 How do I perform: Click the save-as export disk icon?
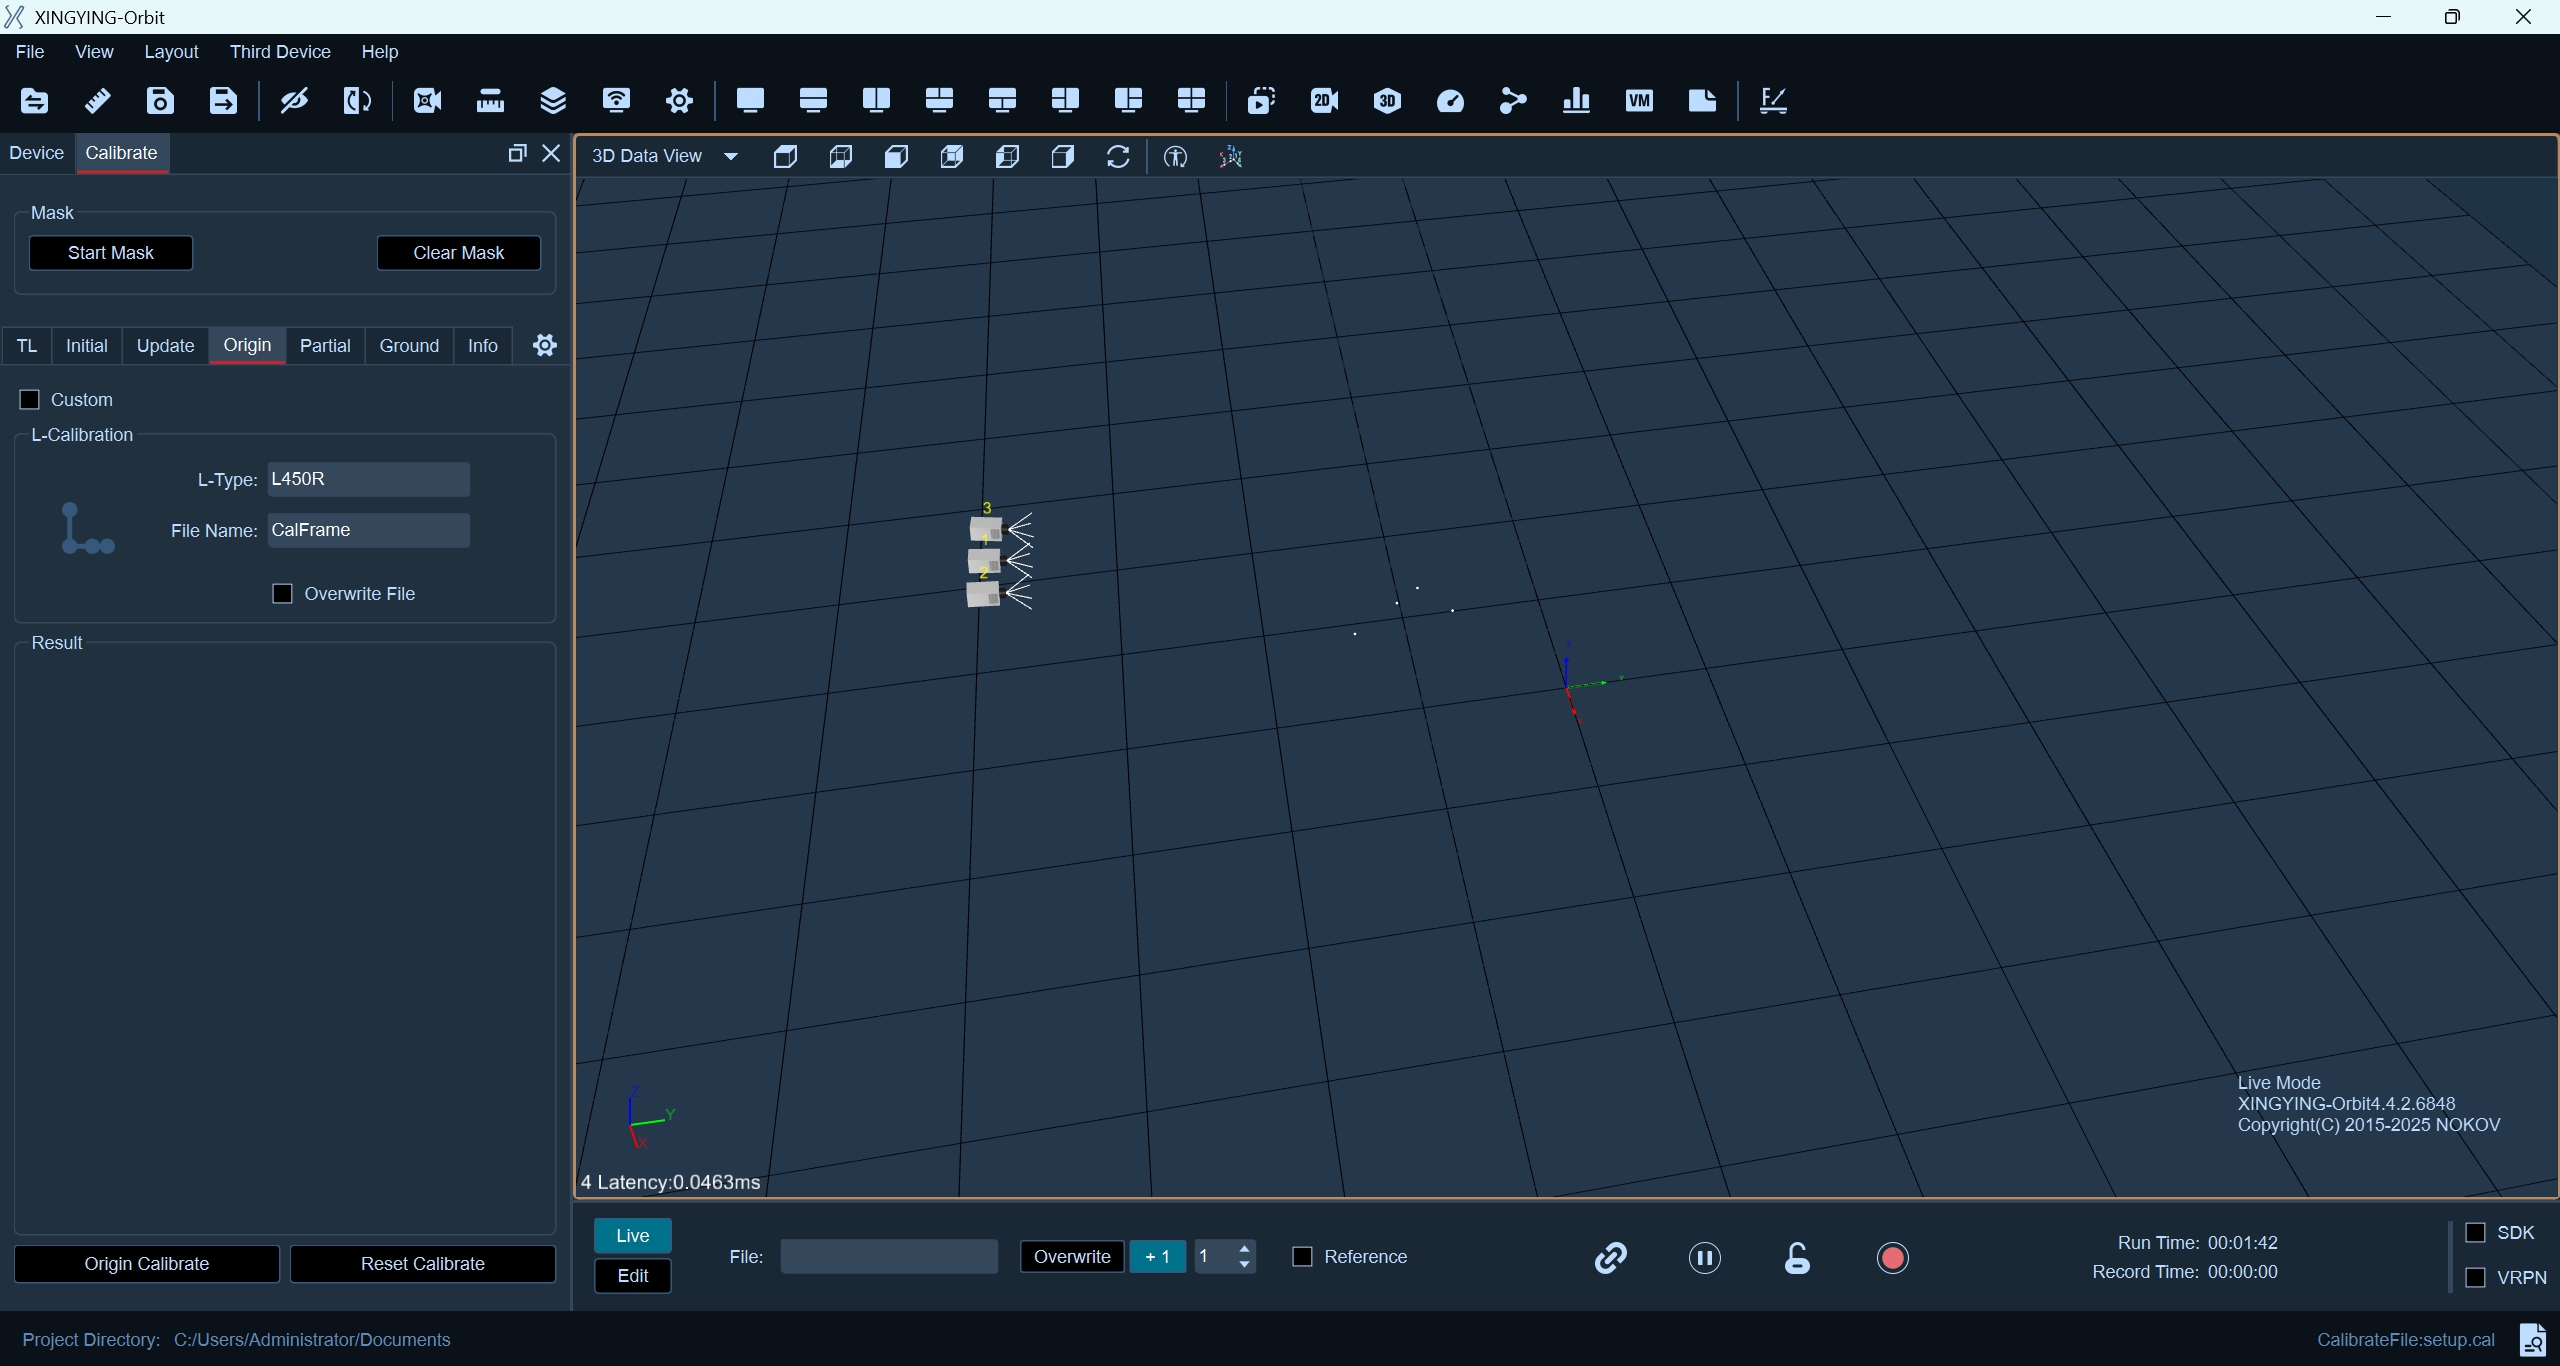pyautogui.click(x=223, y=100)
